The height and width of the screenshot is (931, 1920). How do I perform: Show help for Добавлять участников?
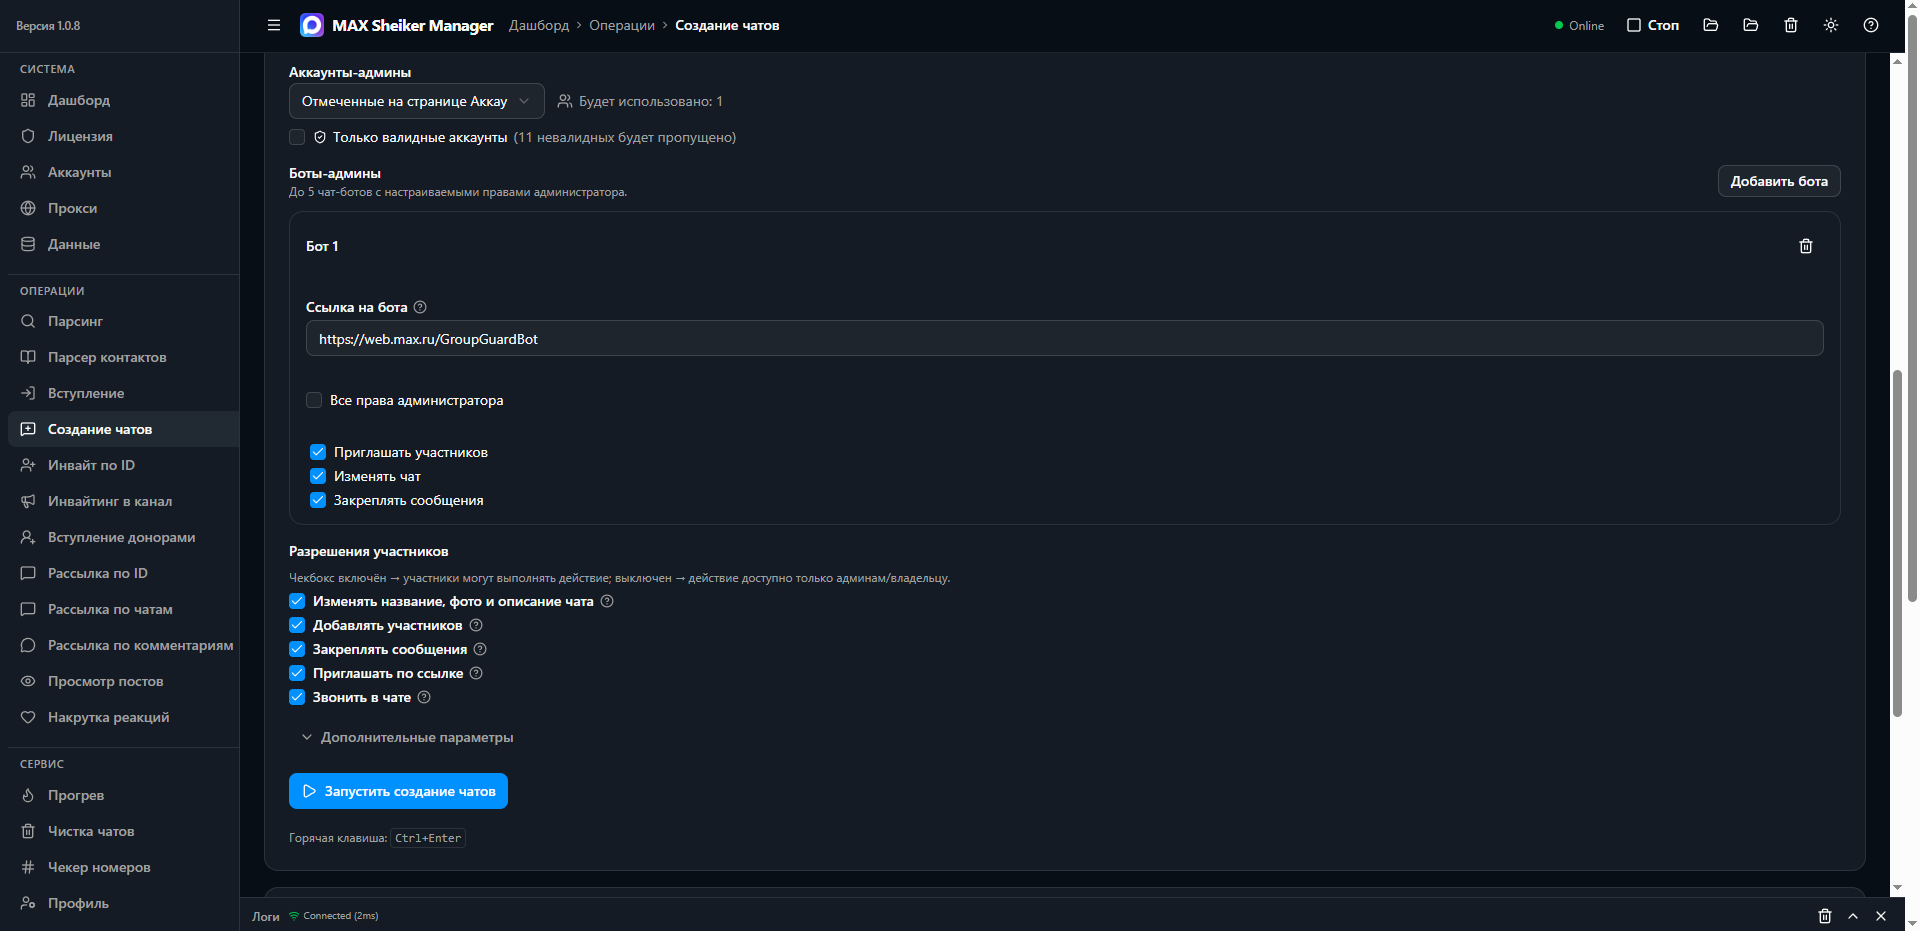click(x=476, y=625)
